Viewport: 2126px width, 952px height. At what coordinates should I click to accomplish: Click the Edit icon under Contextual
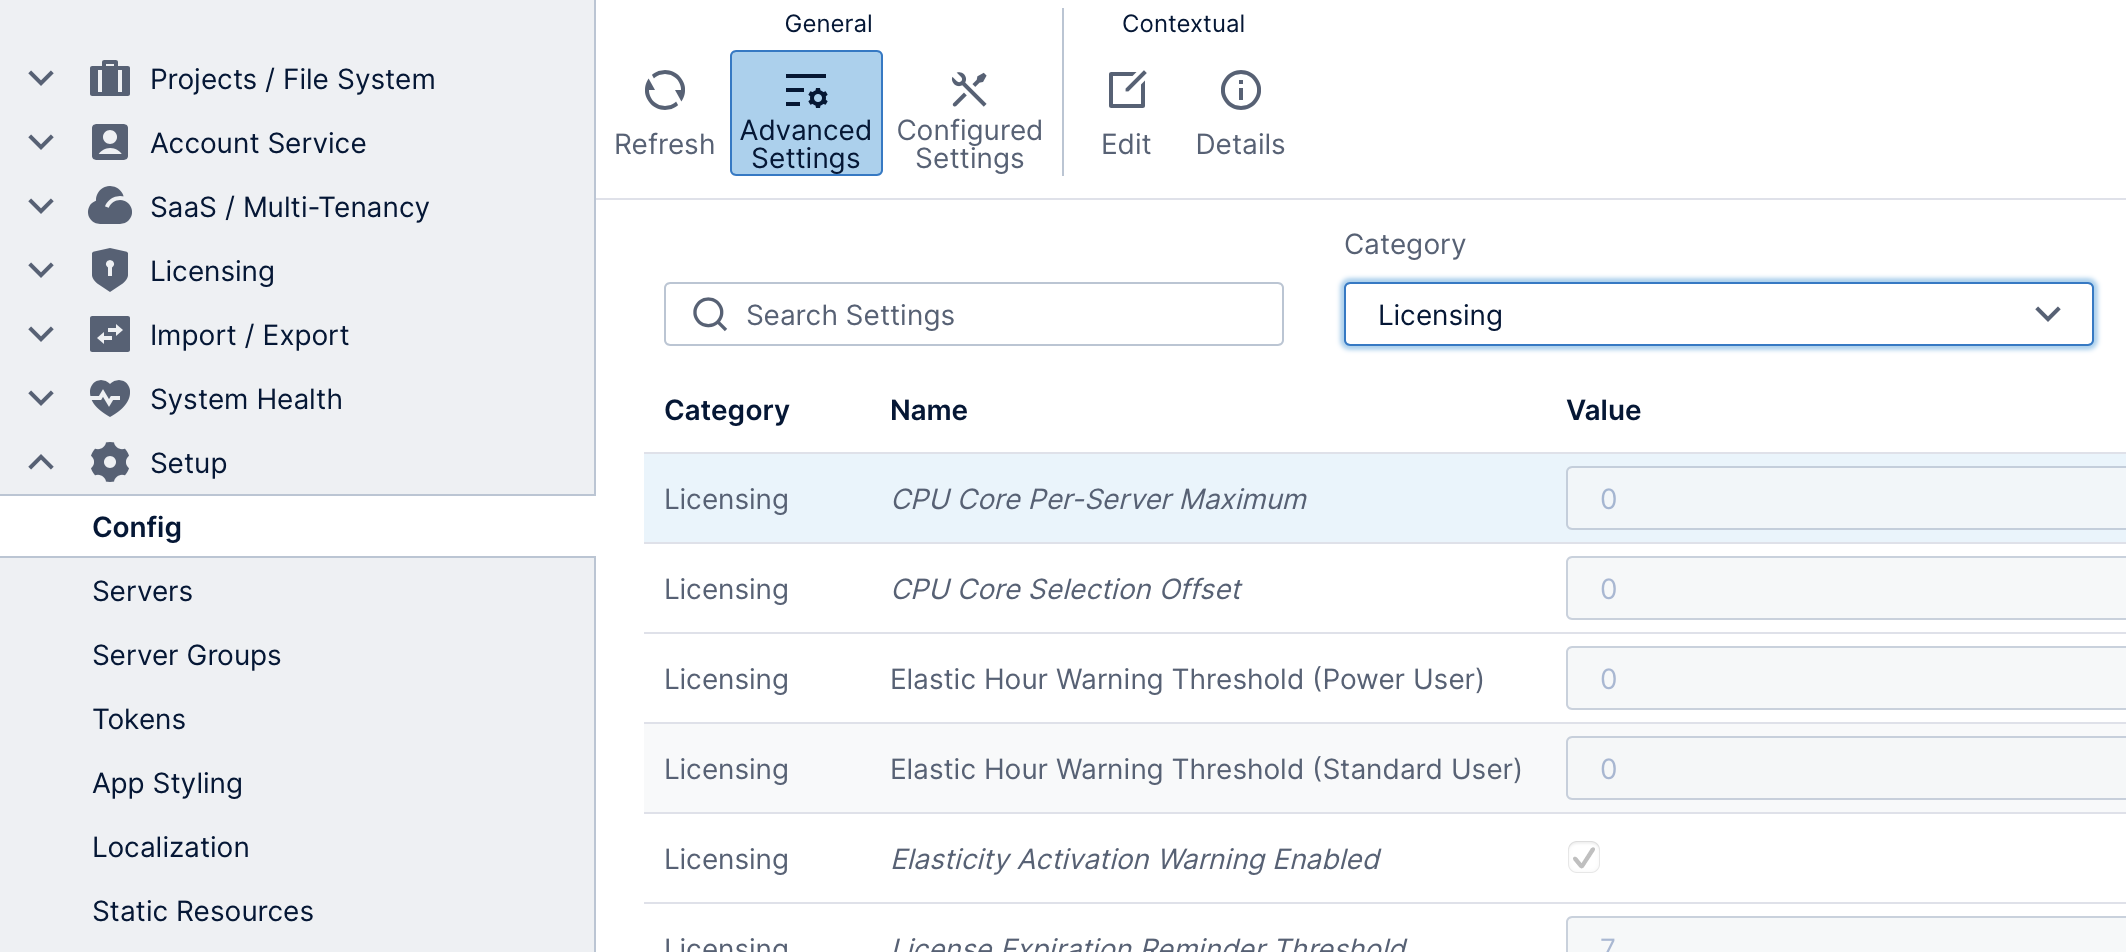pos(1127,90)
